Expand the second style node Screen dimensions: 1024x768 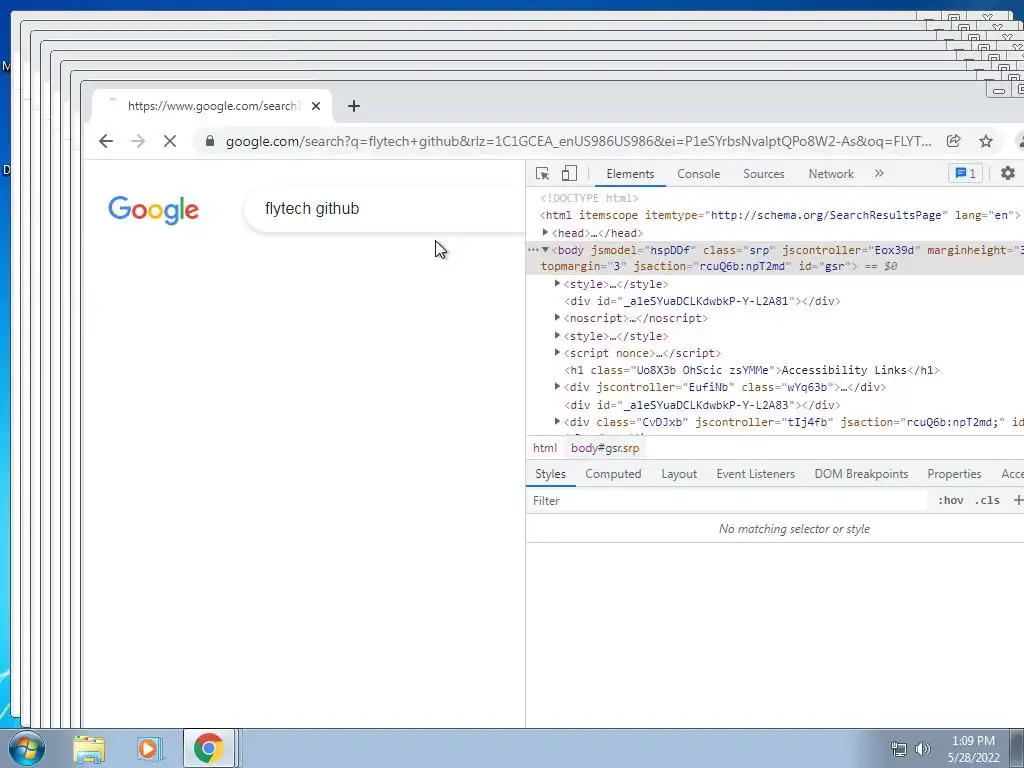(557, 335)
